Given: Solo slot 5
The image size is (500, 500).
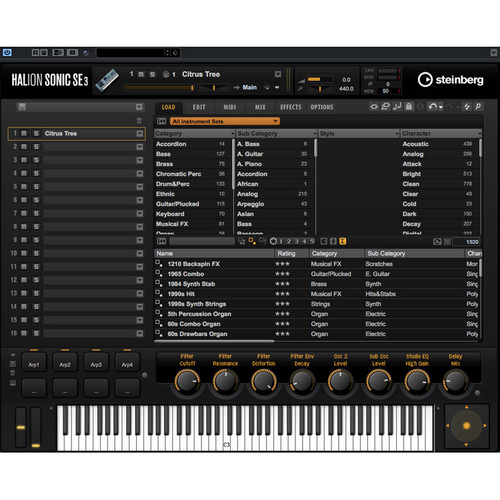Looking at the screenshot, I should pos(36,187).
